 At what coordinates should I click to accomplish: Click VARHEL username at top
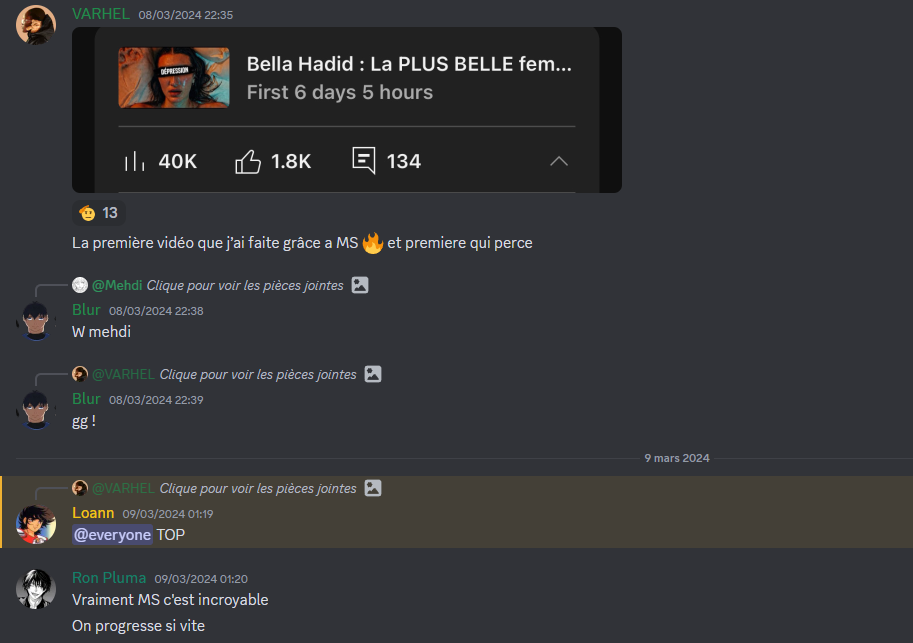click(x=101, y=14)
